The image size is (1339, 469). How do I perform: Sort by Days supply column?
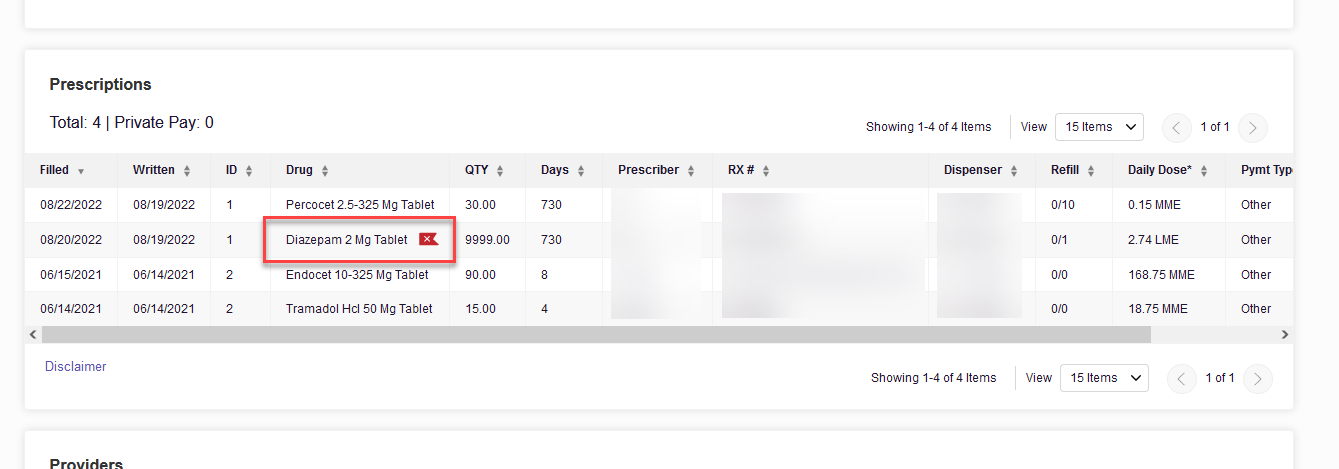tap(581, 171)
